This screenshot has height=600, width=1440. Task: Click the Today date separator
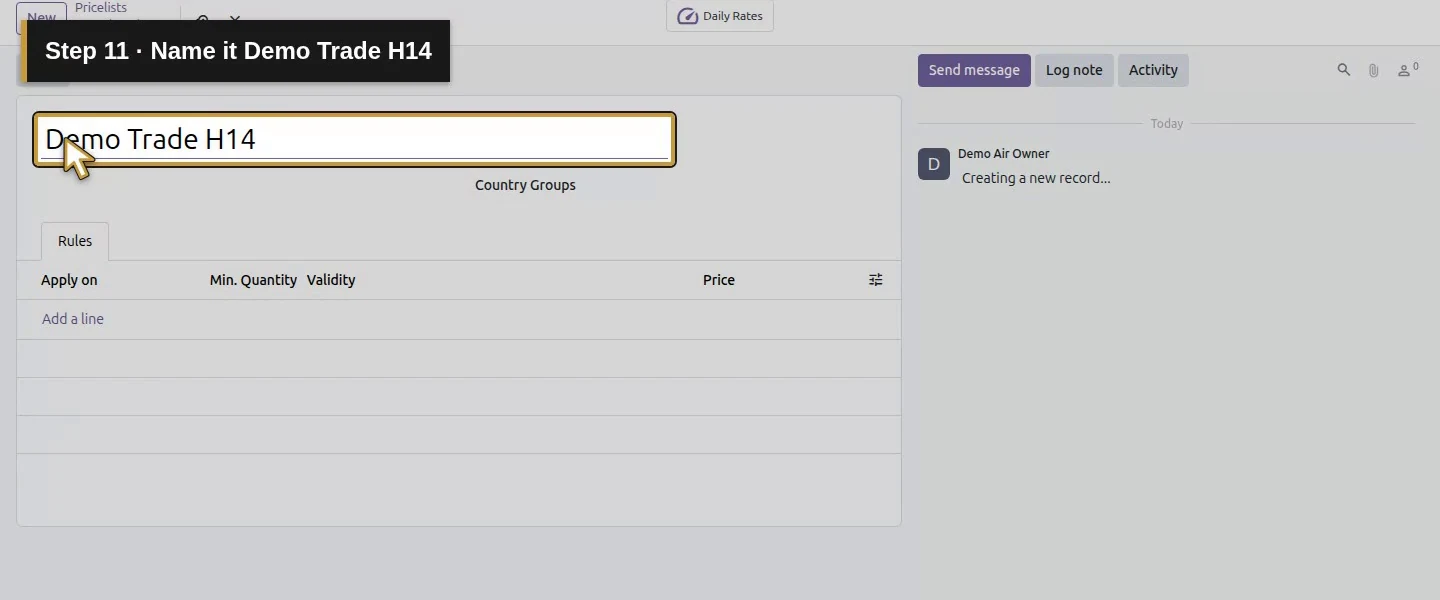tap(1167, 124)
